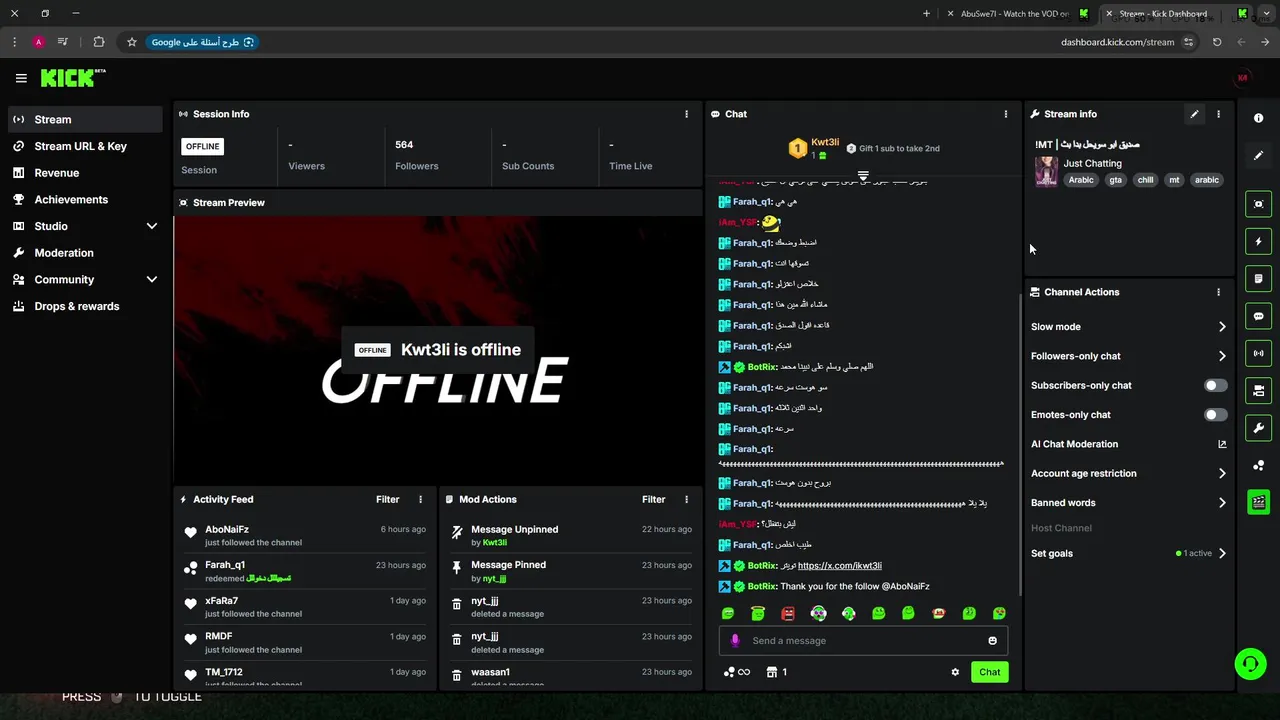The width and height of the screenshot is (1280, 720).
Task: Click the Send a message input field
Action: pos(863,641)
